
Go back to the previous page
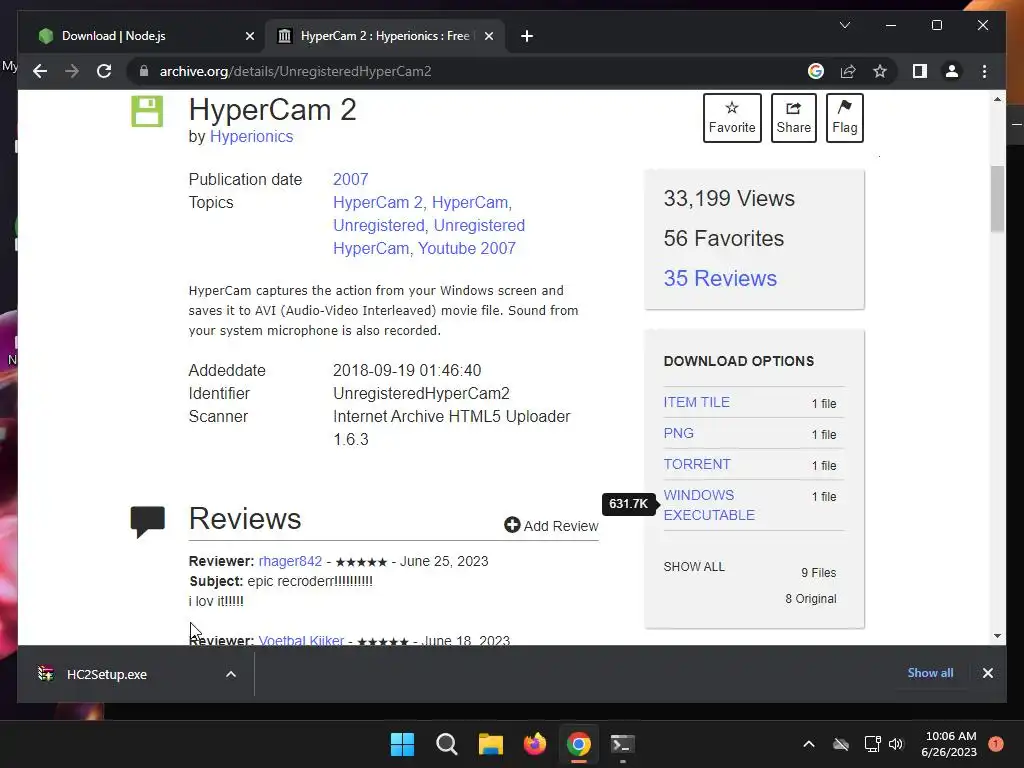(40, 71)
